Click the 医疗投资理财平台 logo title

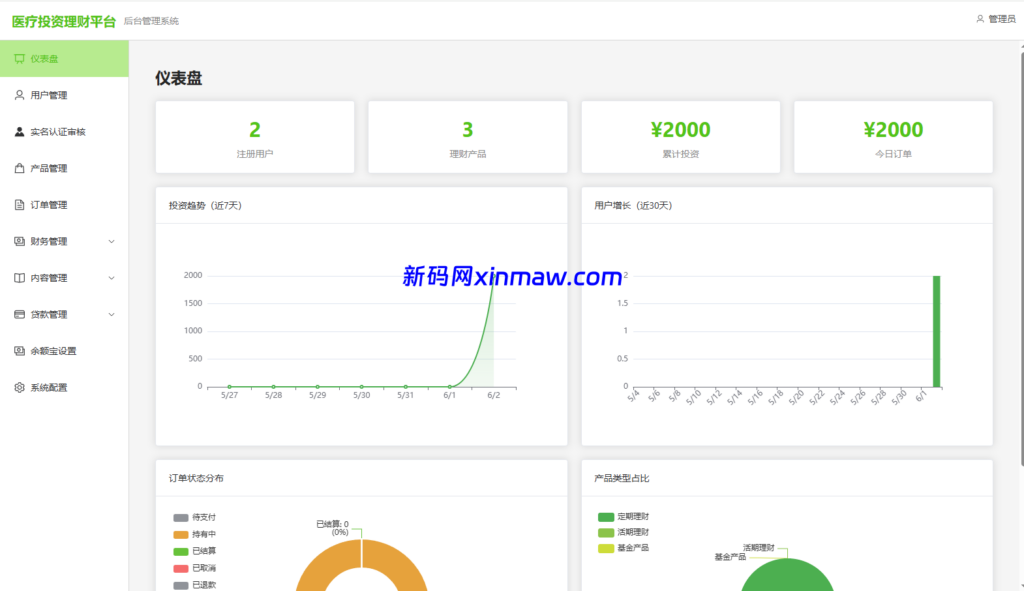click(x=63, y=22)
